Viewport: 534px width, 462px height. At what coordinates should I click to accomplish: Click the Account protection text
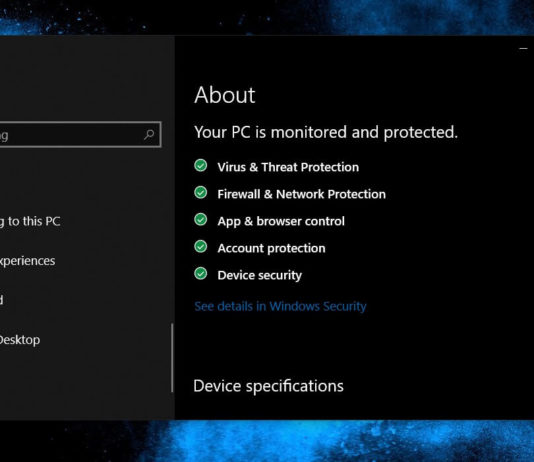click(271, 249)
